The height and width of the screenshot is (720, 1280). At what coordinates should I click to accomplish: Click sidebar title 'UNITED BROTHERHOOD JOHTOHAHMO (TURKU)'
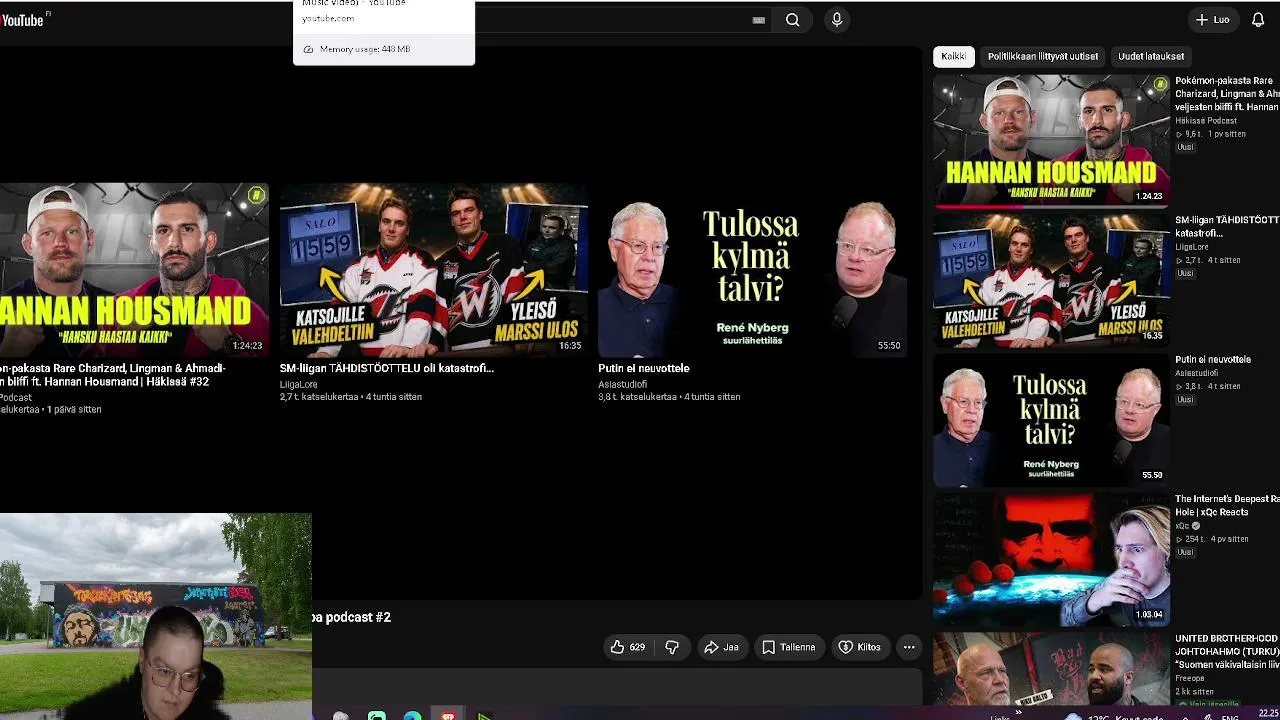tap(1227, 651)
